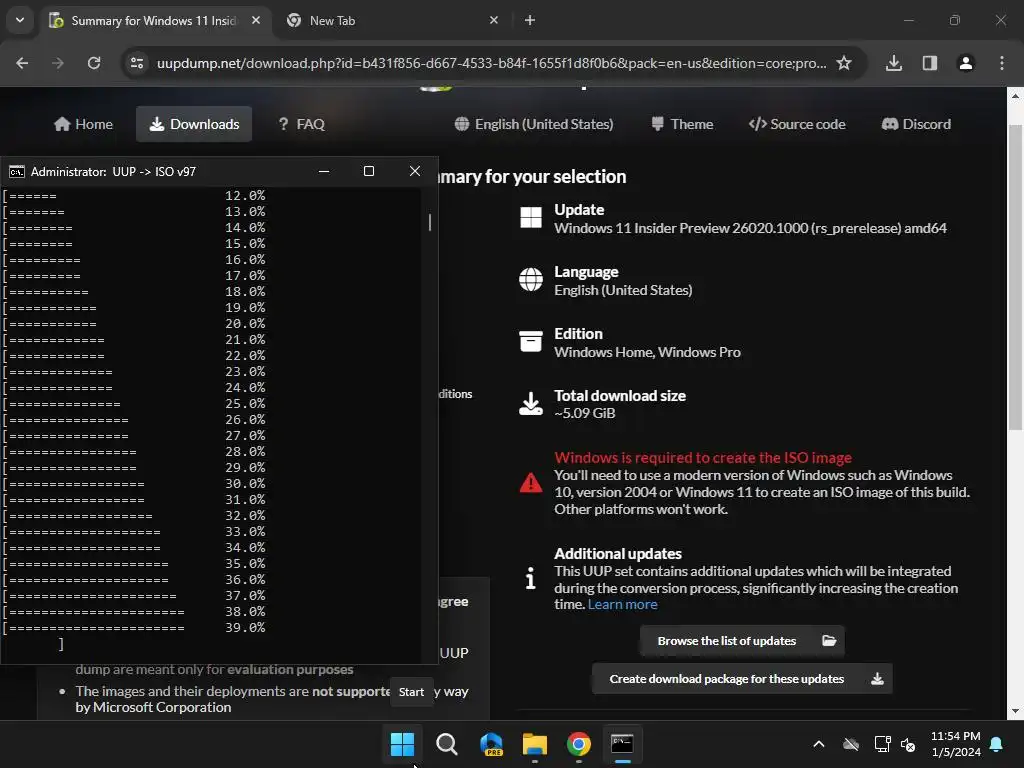Image resolution: width=1024 pixels, height=768 pixels.
Task: Open the Downloads section of UUP dump
Action: coord(194,124)
